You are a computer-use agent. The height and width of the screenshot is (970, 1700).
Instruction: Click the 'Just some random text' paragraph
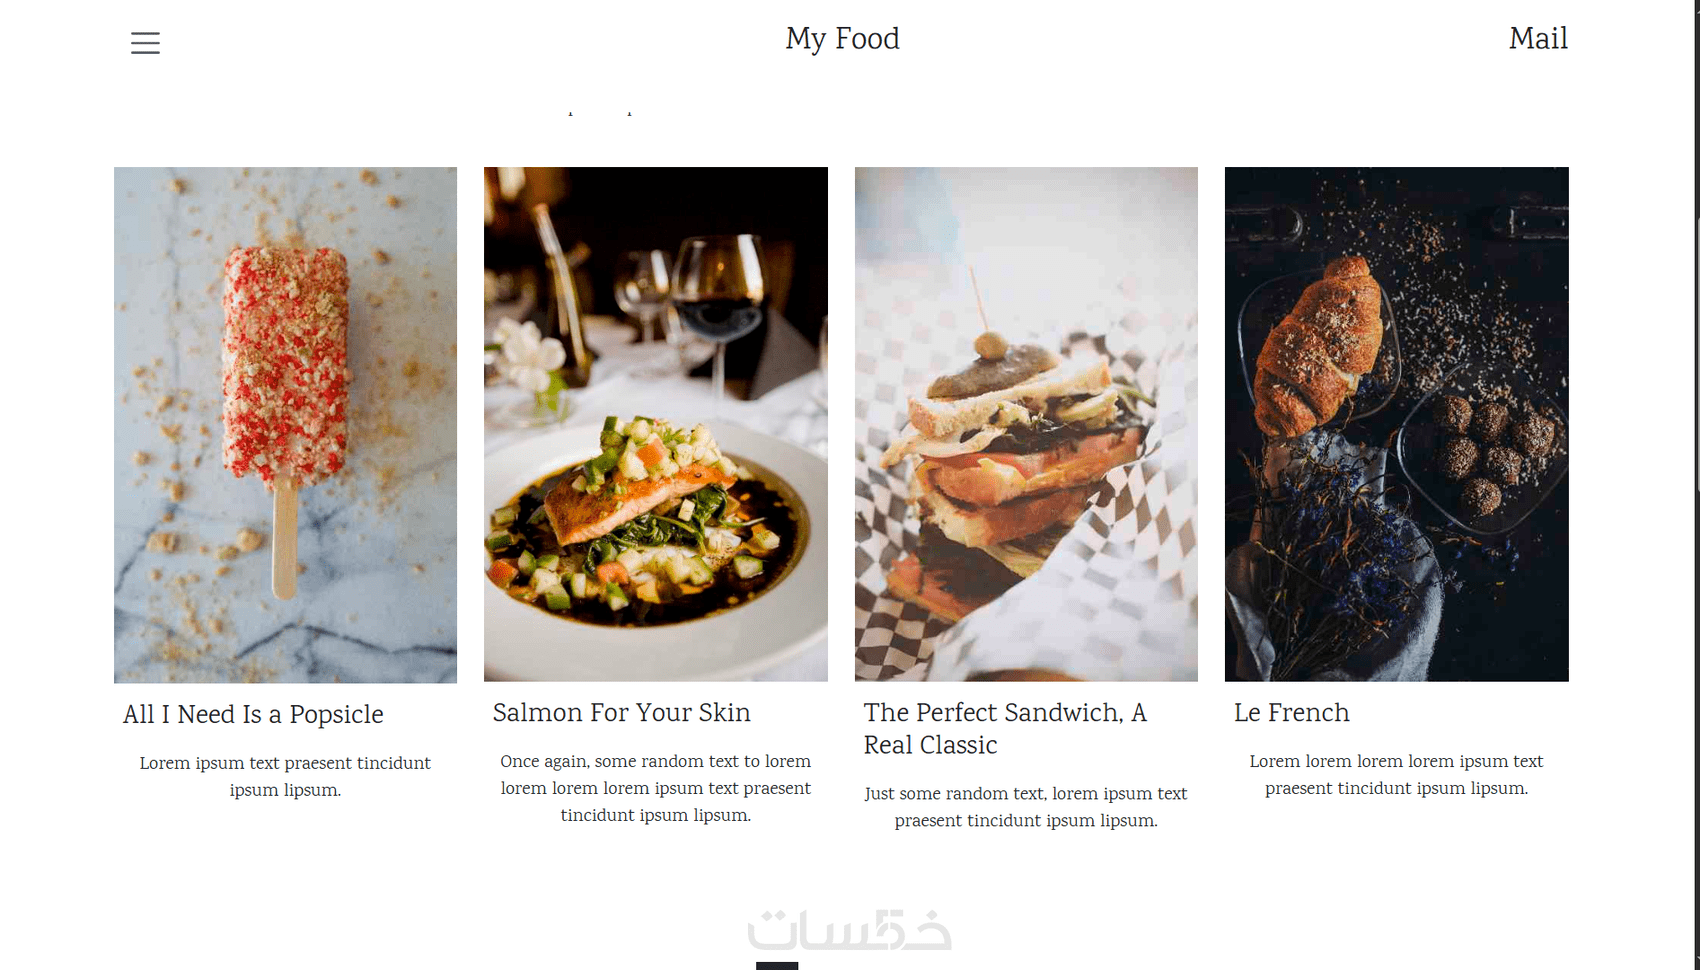[1026, 807]
